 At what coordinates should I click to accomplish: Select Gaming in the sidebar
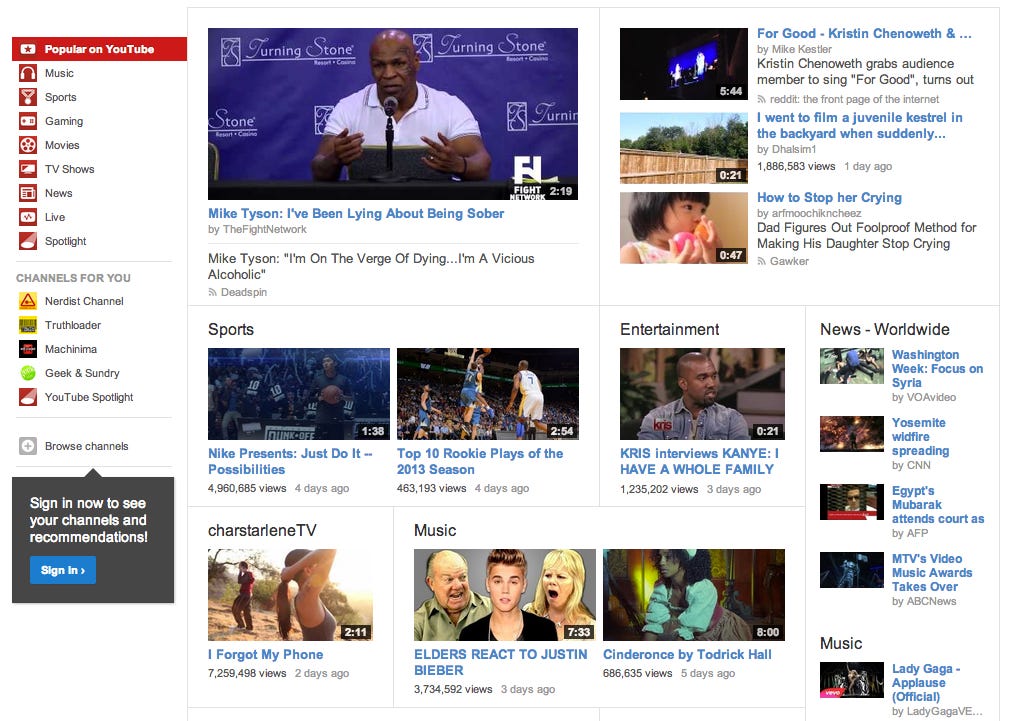click(64, 121)
